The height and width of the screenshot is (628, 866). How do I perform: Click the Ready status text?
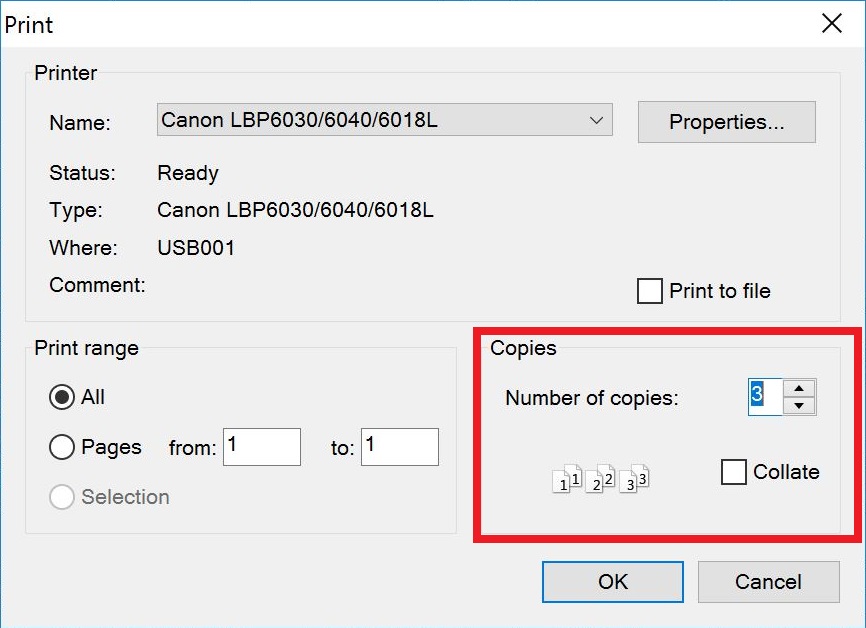click(188, 173)
